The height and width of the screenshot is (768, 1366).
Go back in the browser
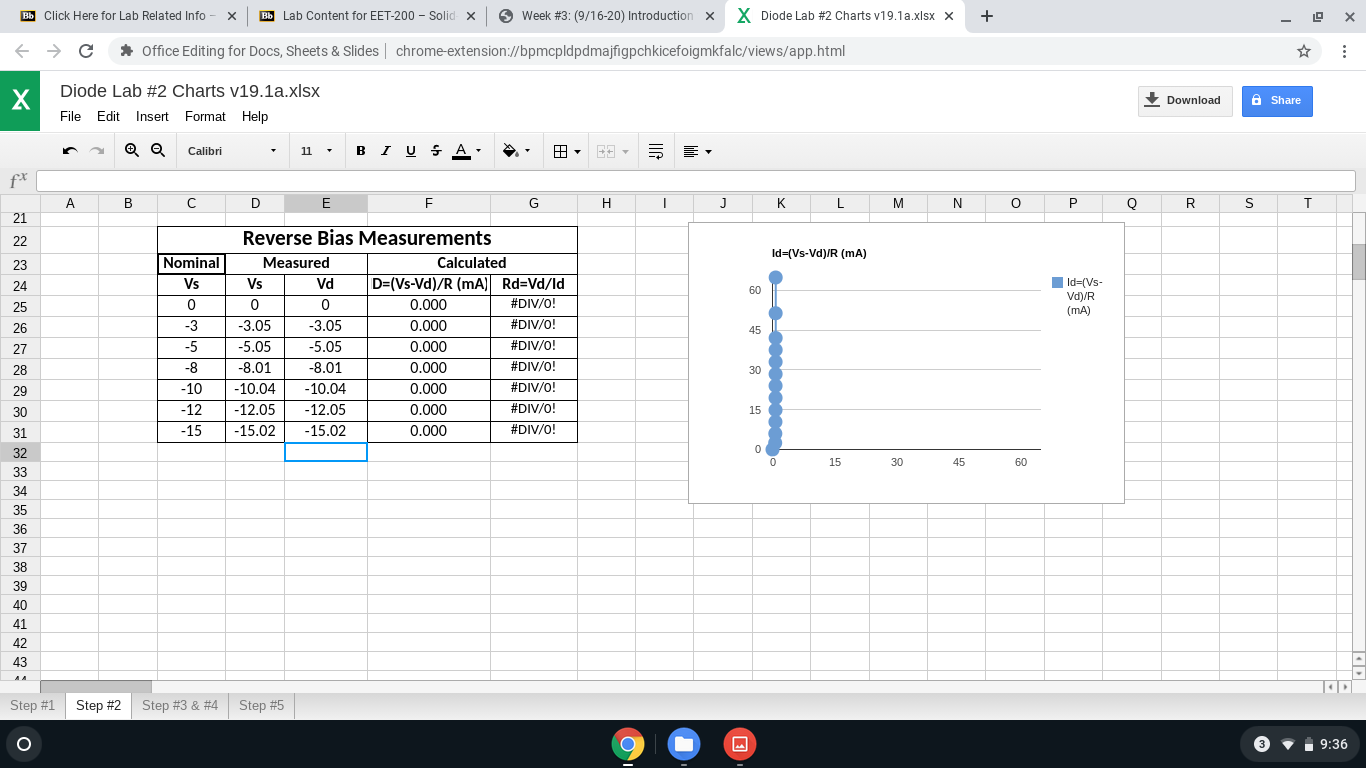point(23,51)
